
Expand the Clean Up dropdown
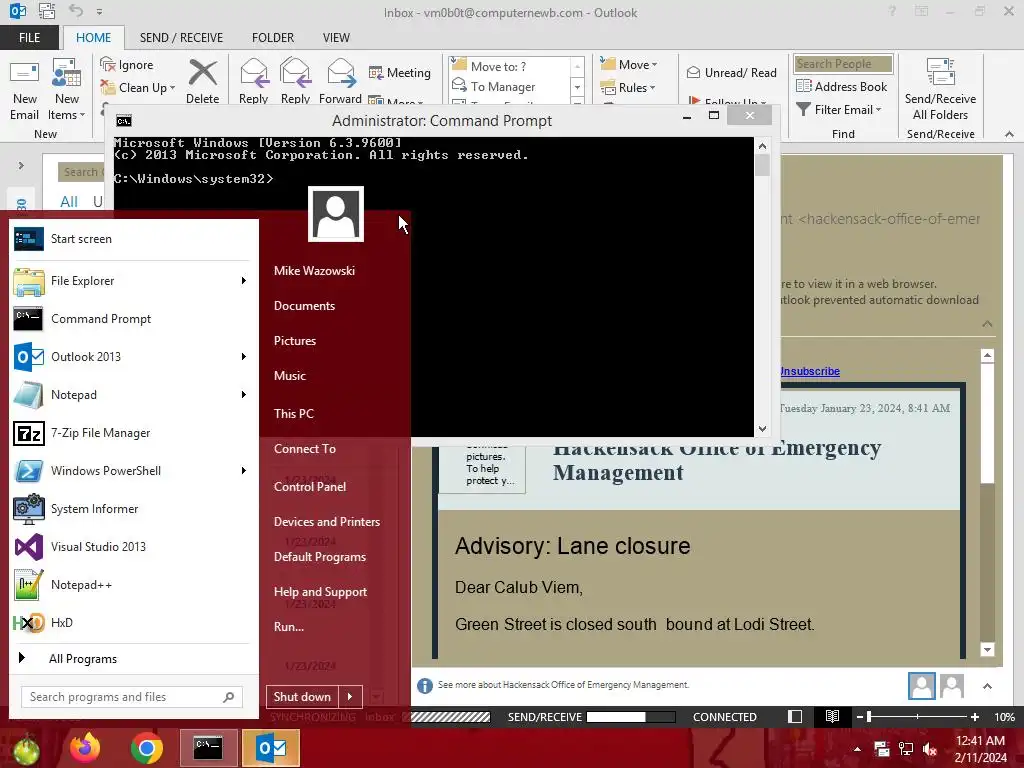[172, 88]
